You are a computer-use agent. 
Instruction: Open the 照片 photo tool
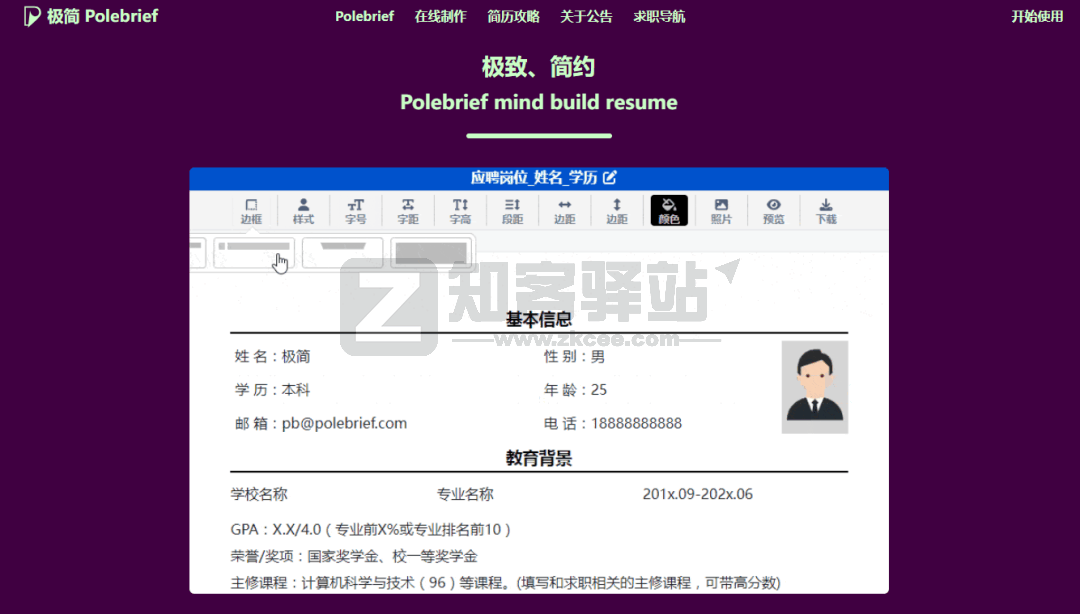pyautogui.click(x=721, y=210)
